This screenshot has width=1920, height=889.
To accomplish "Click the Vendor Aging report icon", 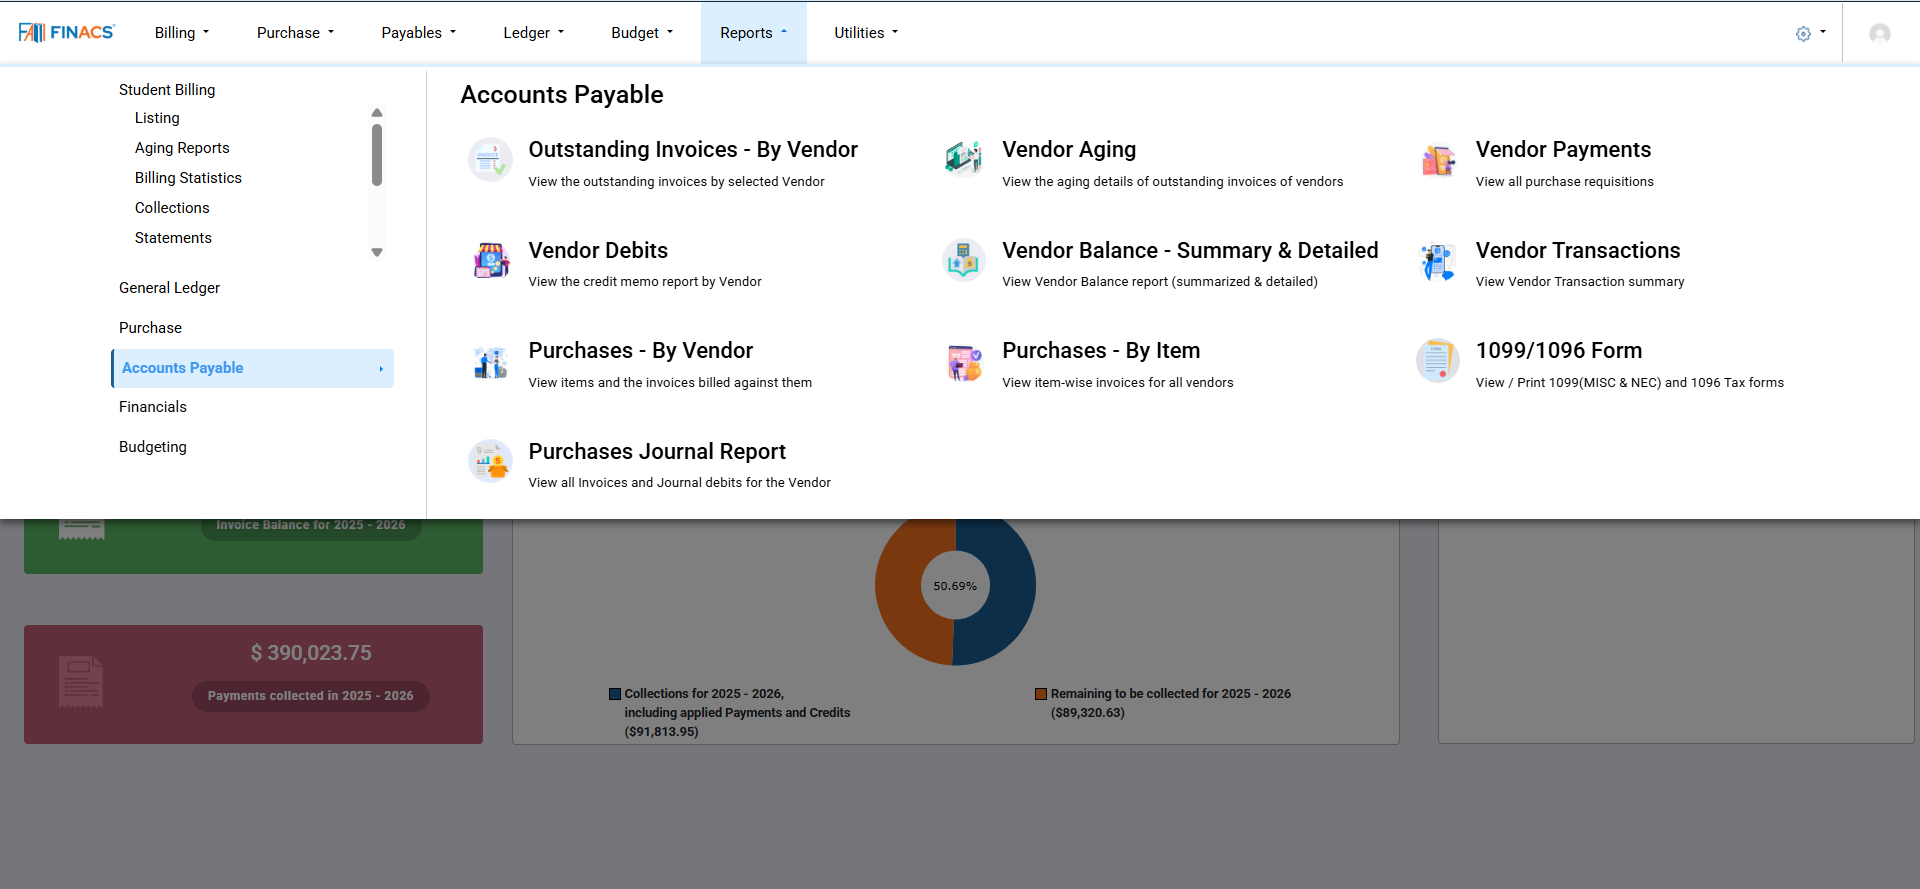I will coord(964,159).
